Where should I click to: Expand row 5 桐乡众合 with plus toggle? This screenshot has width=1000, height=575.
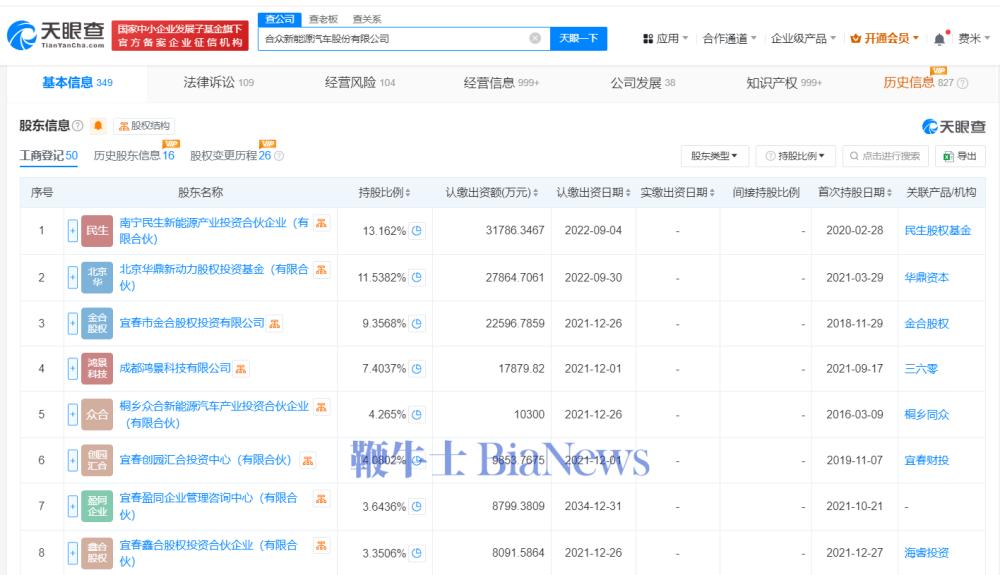point(73,414)
